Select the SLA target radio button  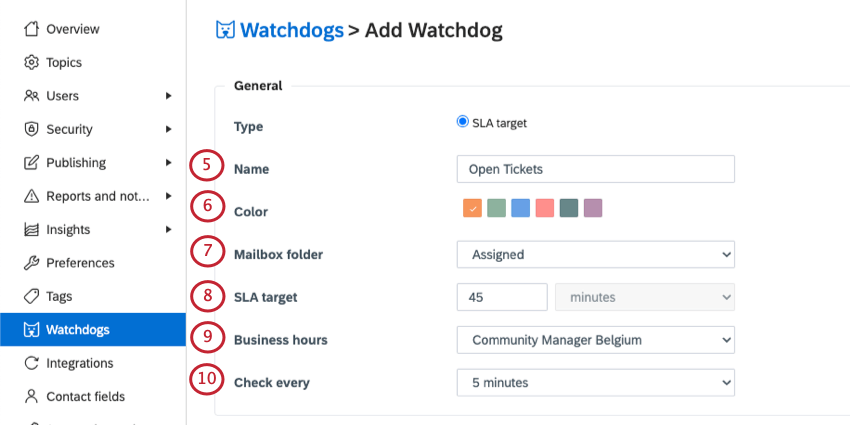point(462,122)
